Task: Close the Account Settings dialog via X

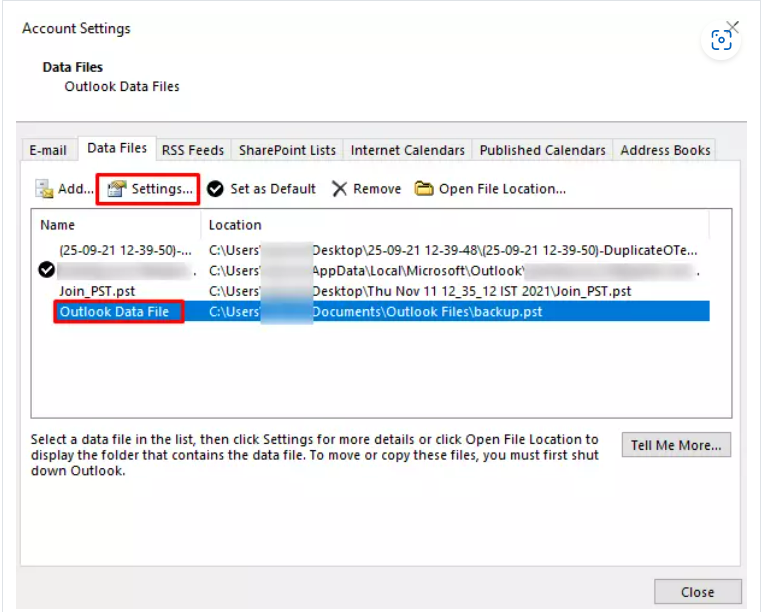Action: tap(732, 26)
